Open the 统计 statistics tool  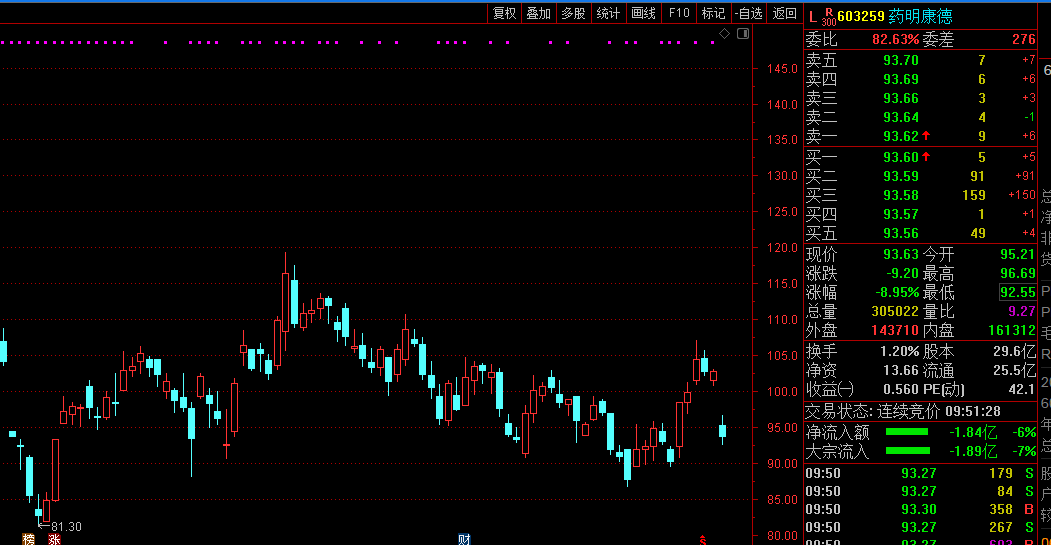point(609,13)
